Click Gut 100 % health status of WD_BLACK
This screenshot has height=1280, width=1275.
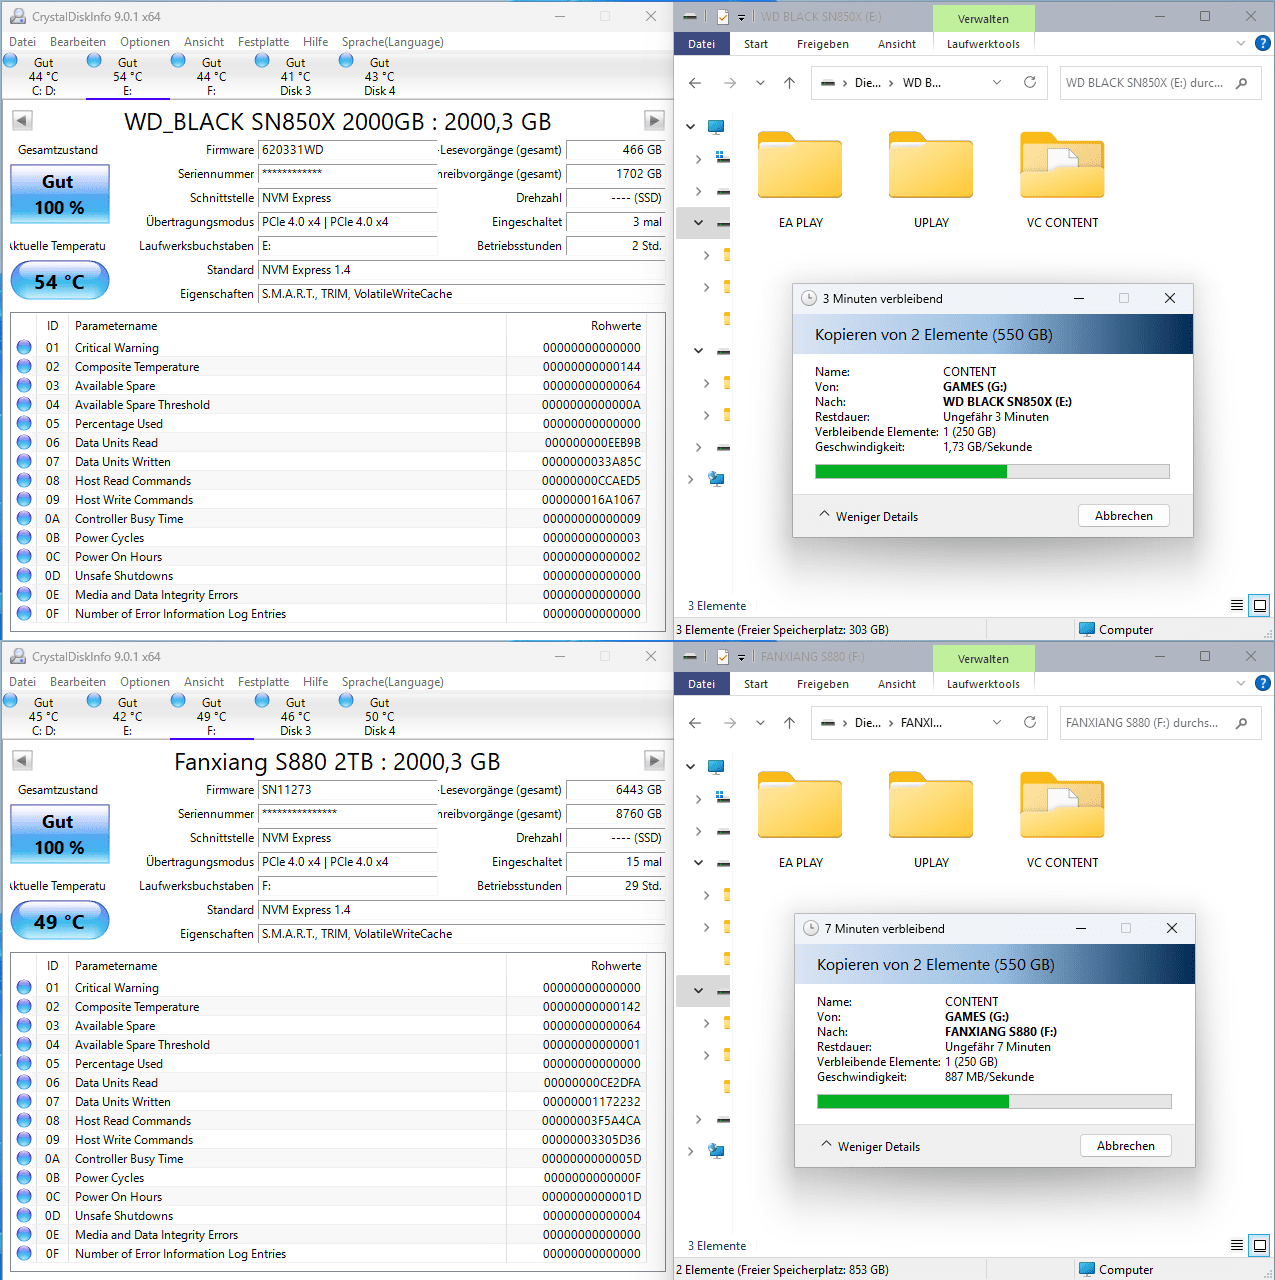[x=59, y=194]
